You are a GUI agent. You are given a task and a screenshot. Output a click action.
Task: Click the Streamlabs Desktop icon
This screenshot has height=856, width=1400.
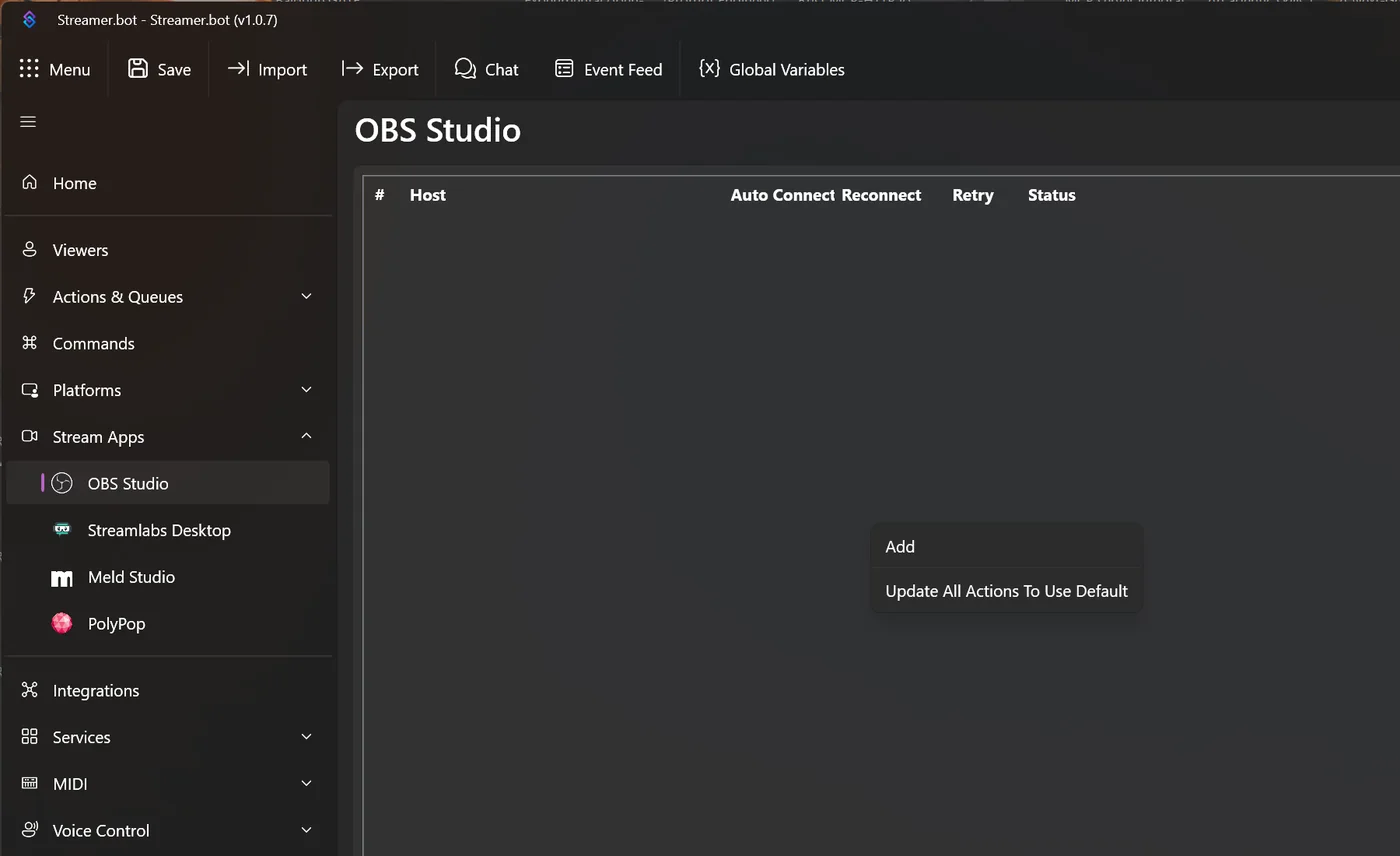point(62,530)
